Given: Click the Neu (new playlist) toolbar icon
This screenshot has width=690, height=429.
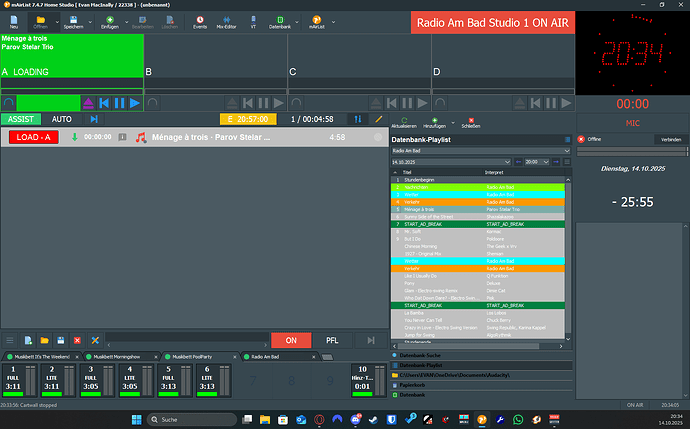Looking at the screenshot, I should click(13, 21).
